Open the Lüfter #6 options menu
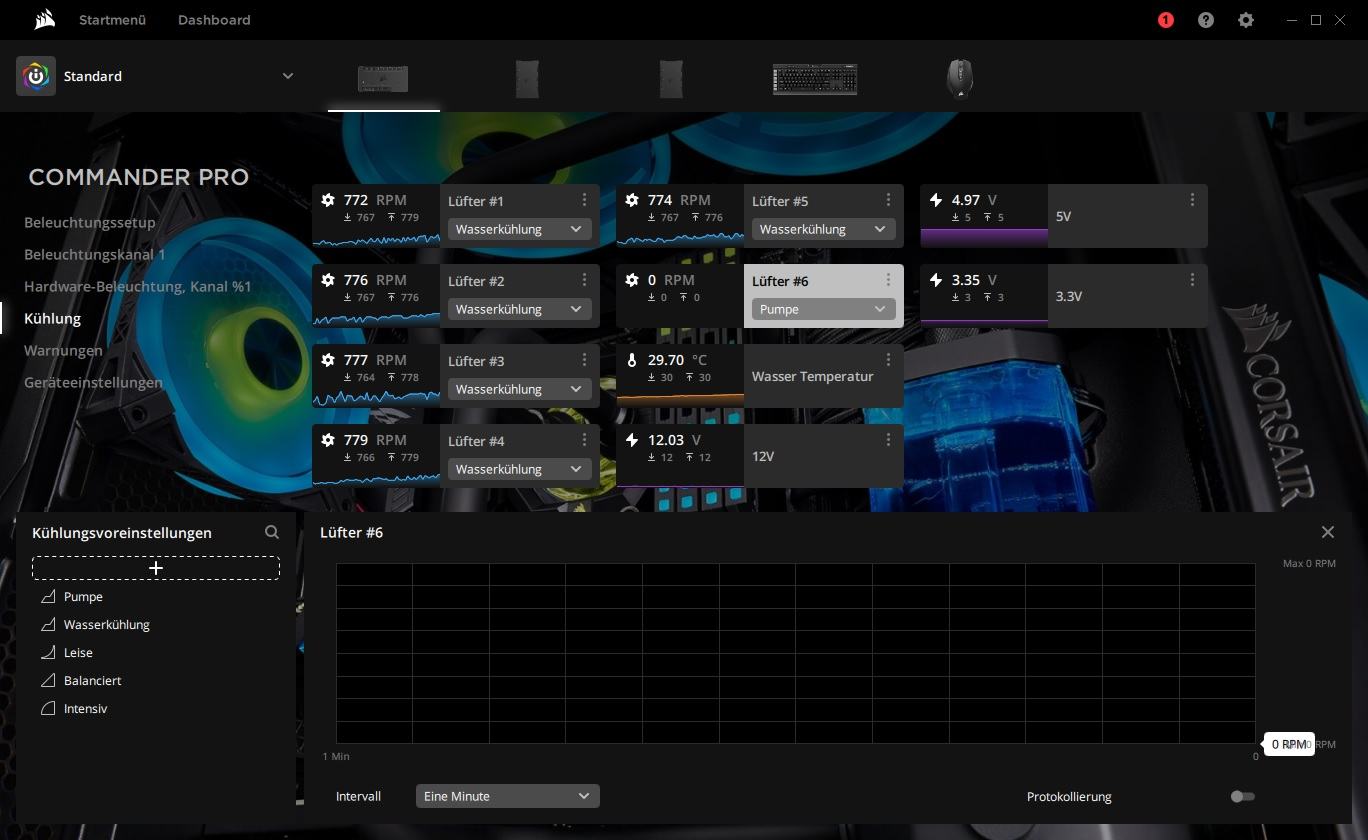This screenshot has width=1368, height=840. 889,280
